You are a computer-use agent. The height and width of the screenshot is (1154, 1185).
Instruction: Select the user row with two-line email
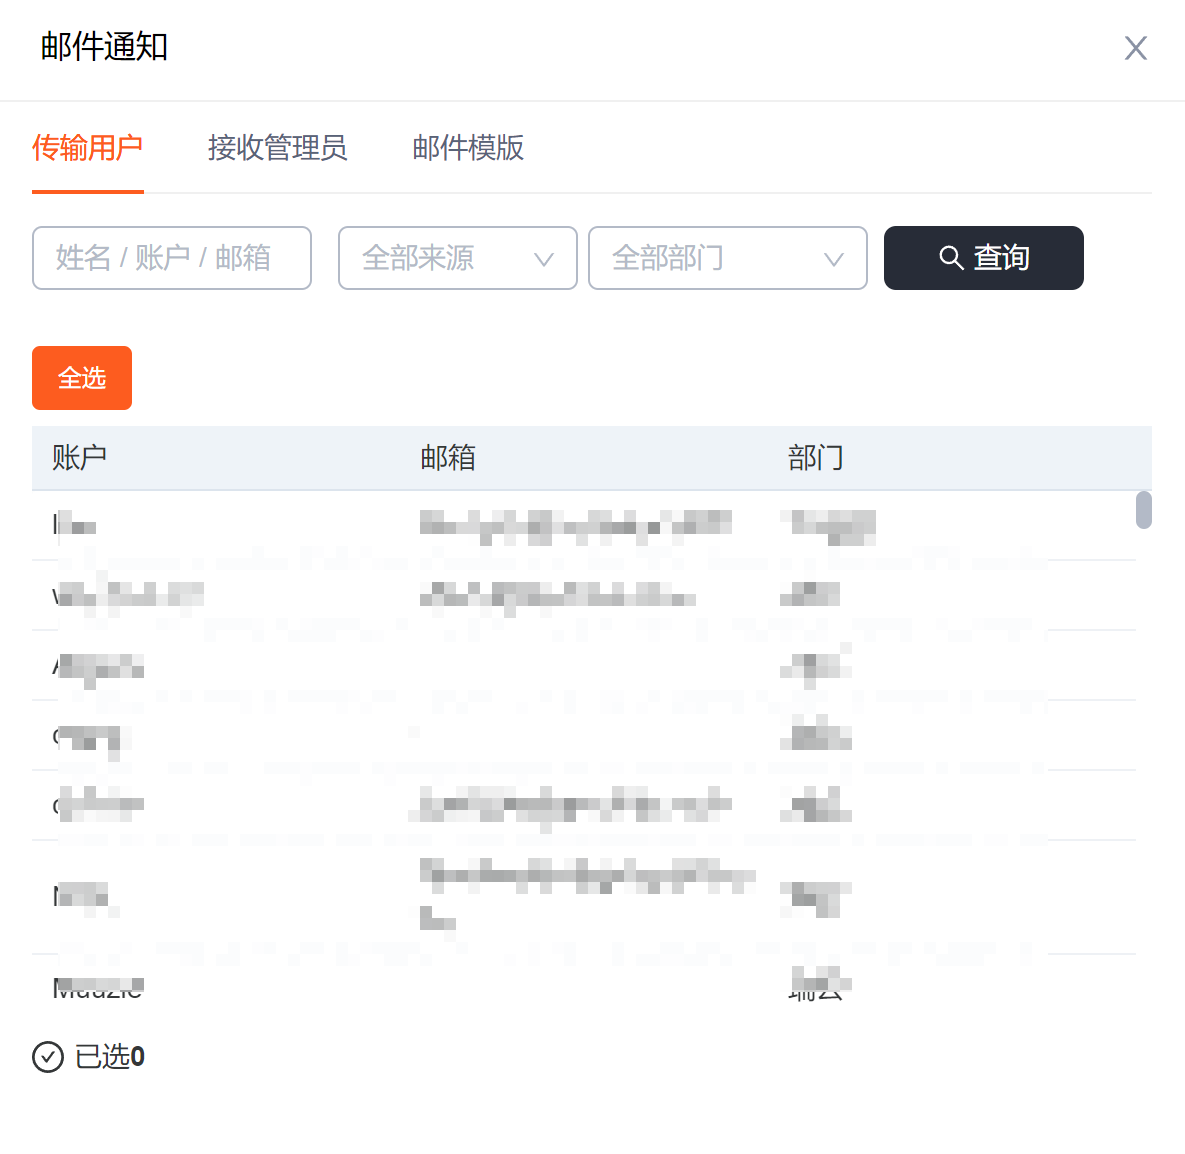[x=580, y=896]
